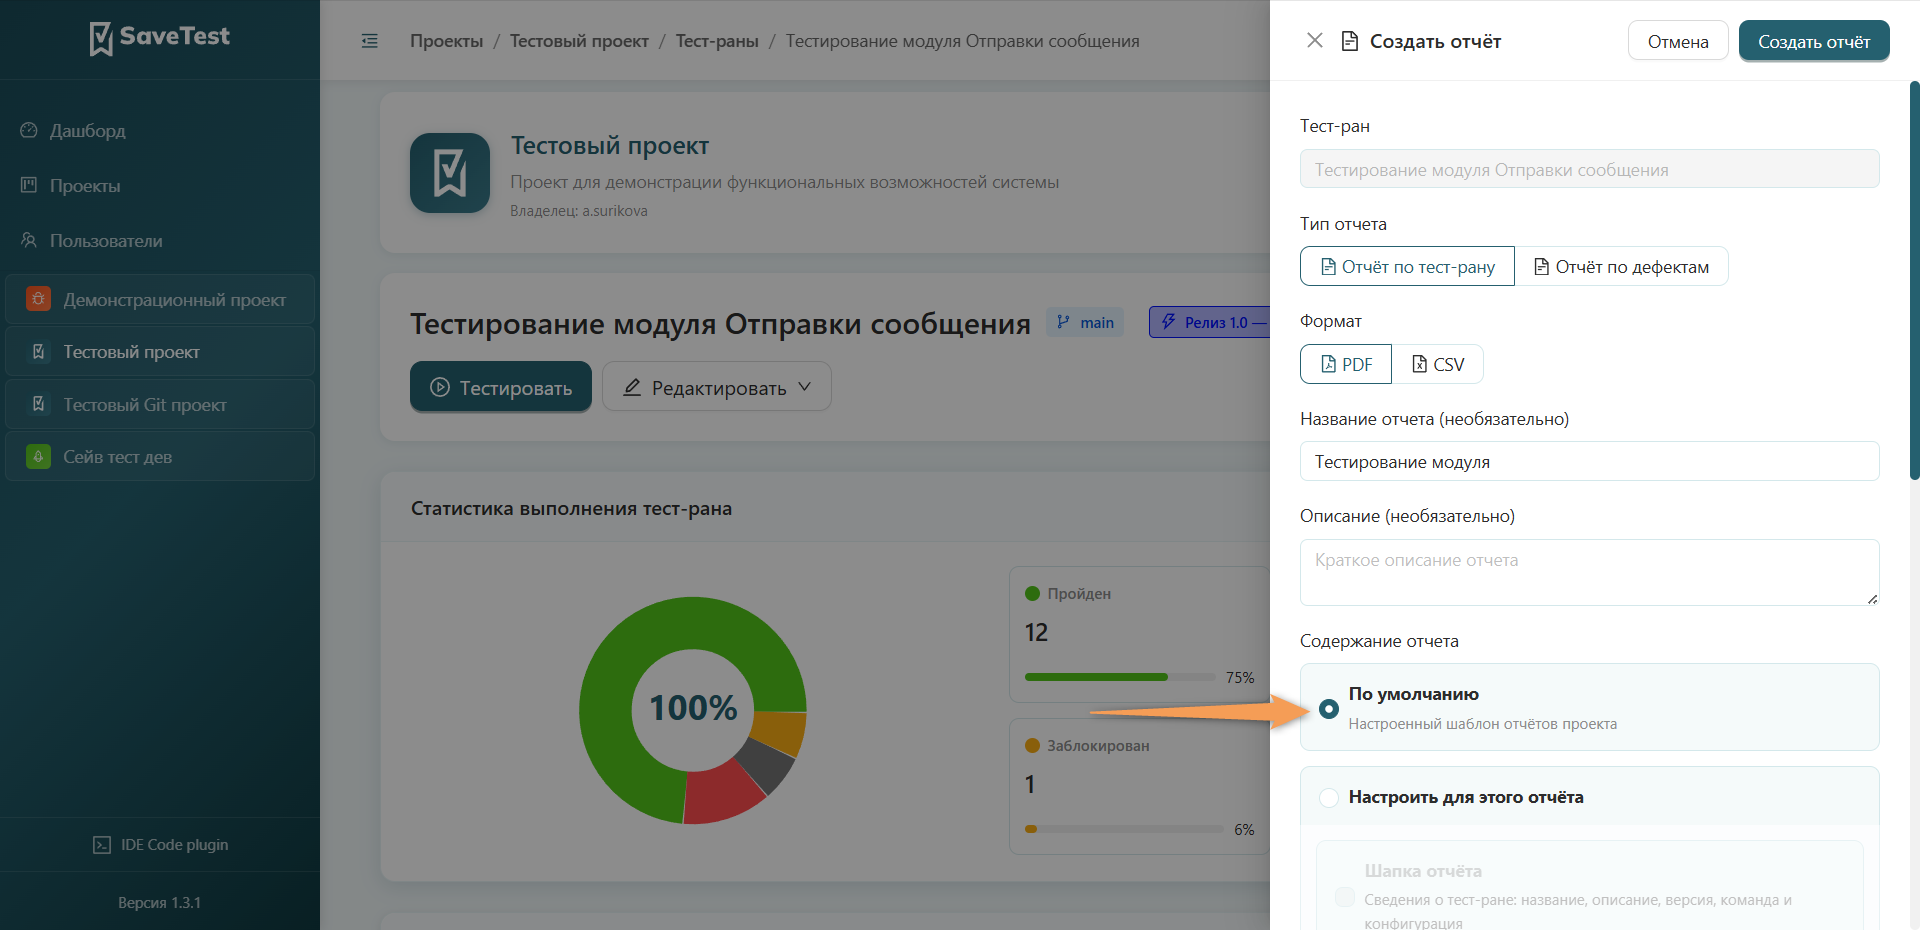Open the Редактировать dropdown arrow
1920x930 pixels.
pyautogui.click(x=804, y=387)
